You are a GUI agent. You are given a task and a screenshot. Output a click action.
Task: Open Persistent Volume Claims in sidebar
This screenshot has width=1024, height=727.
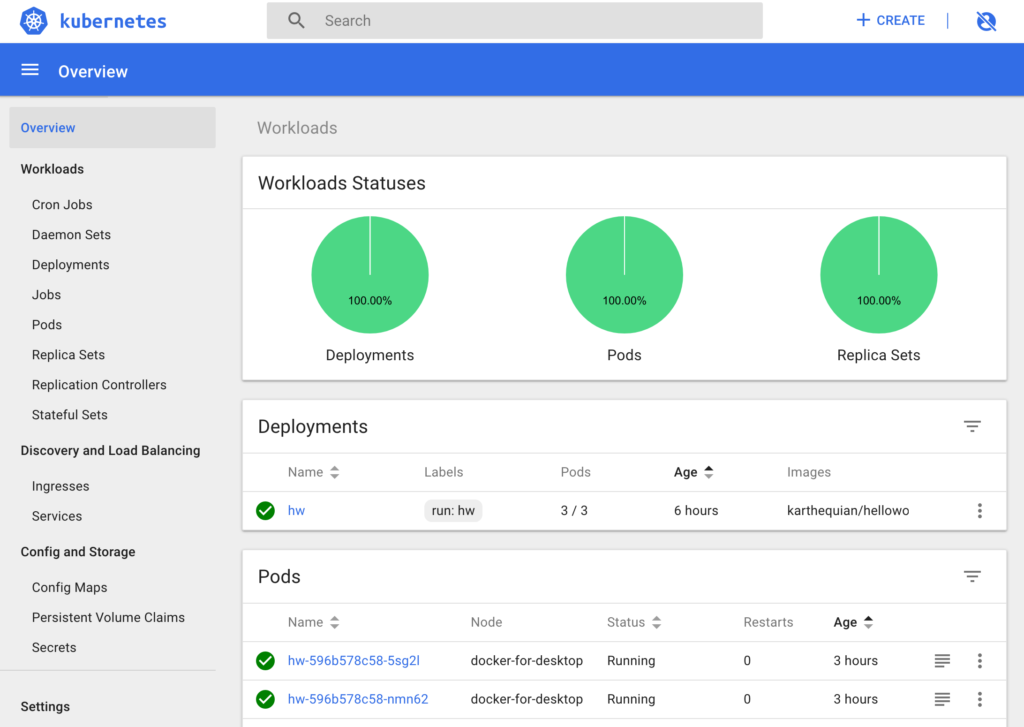pos(108,618)
